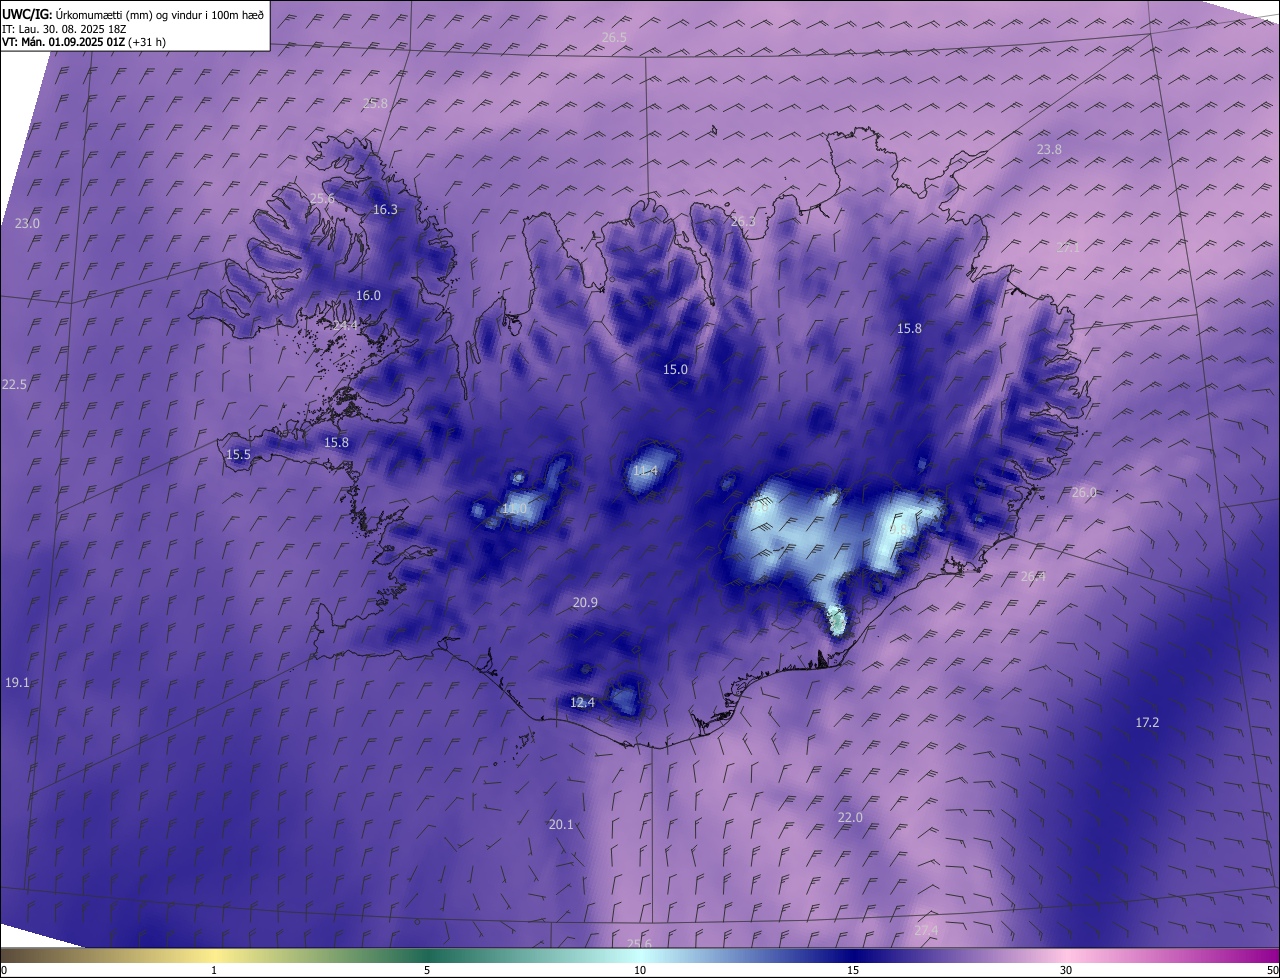Click the 12.4 value label
The height and width of the screenshot is (978, 1280).
click(582, 702)
